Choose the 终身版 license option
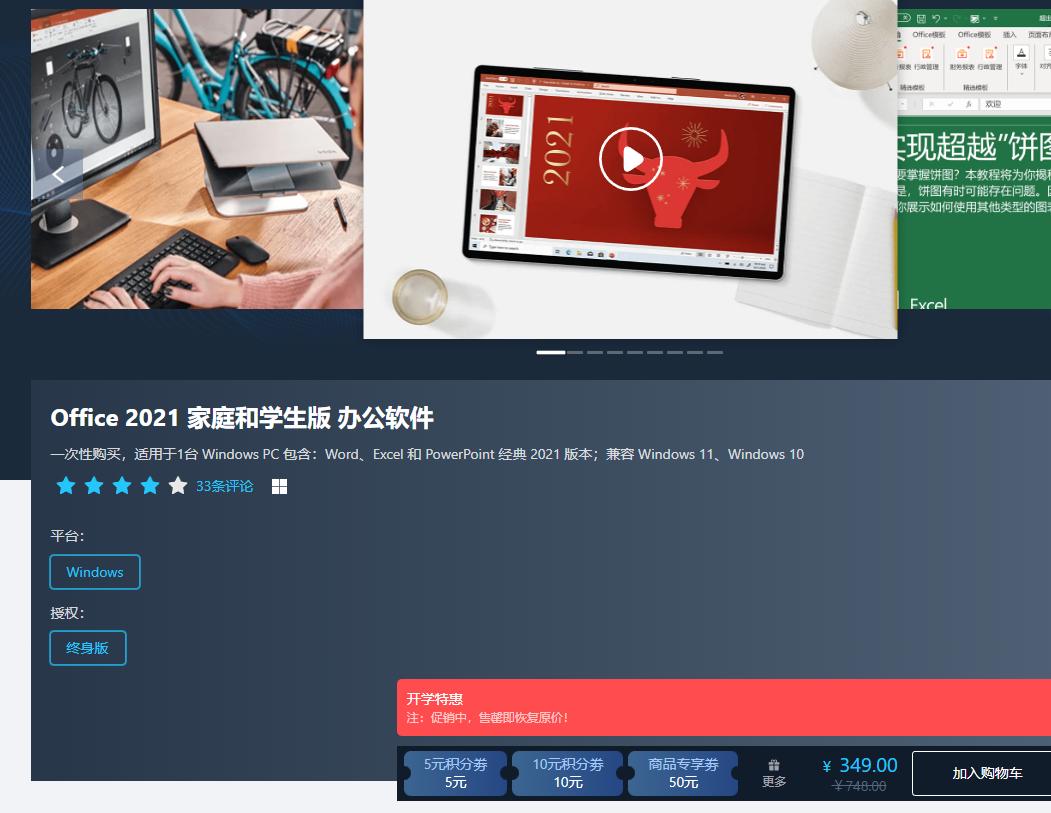This screenshot has width=1051, height=813. coord(87,648)
